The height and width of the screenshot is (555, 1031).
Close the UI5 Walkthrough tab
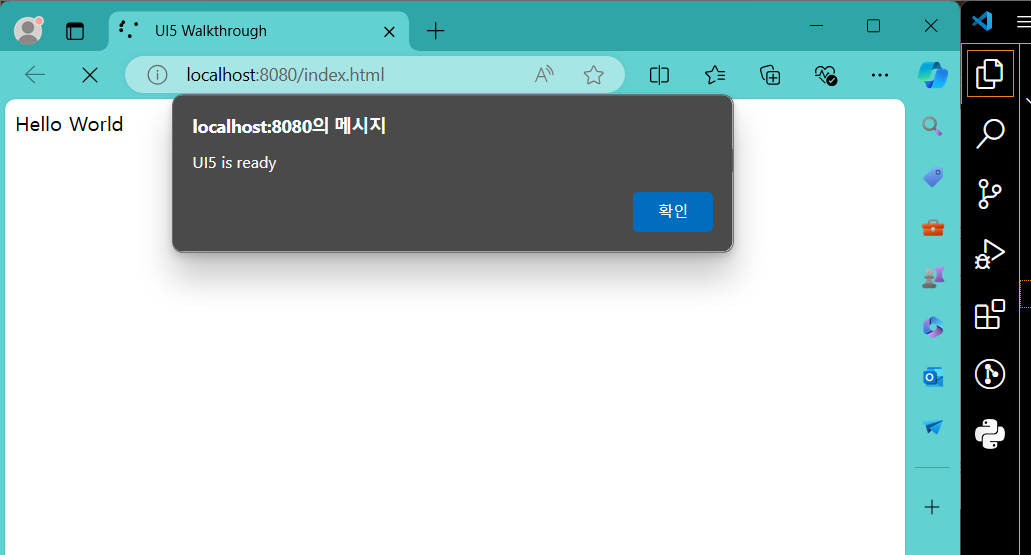click(389, 32)
